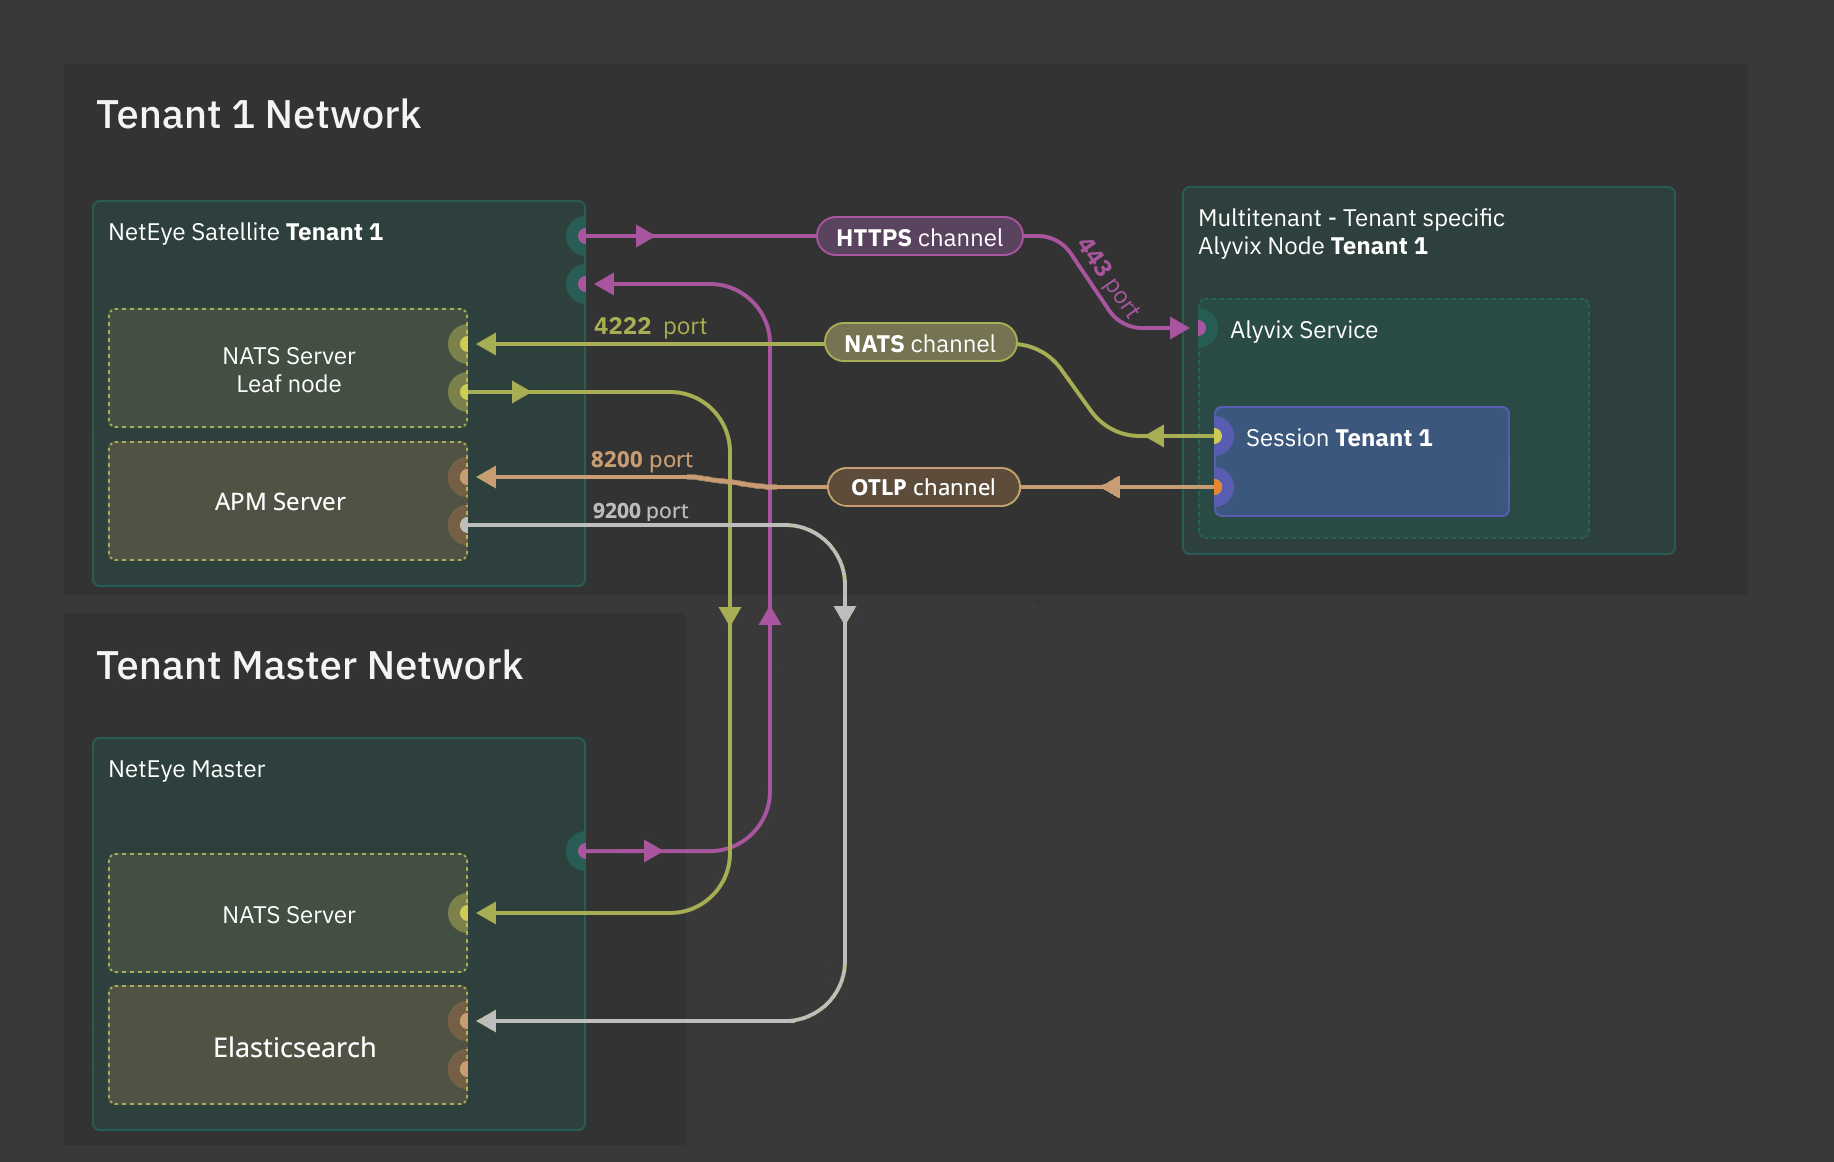The height and width of the screenshot is (1162, 1834).
Task: Click the HTTPS channel pill label
Action: (919, 237)
